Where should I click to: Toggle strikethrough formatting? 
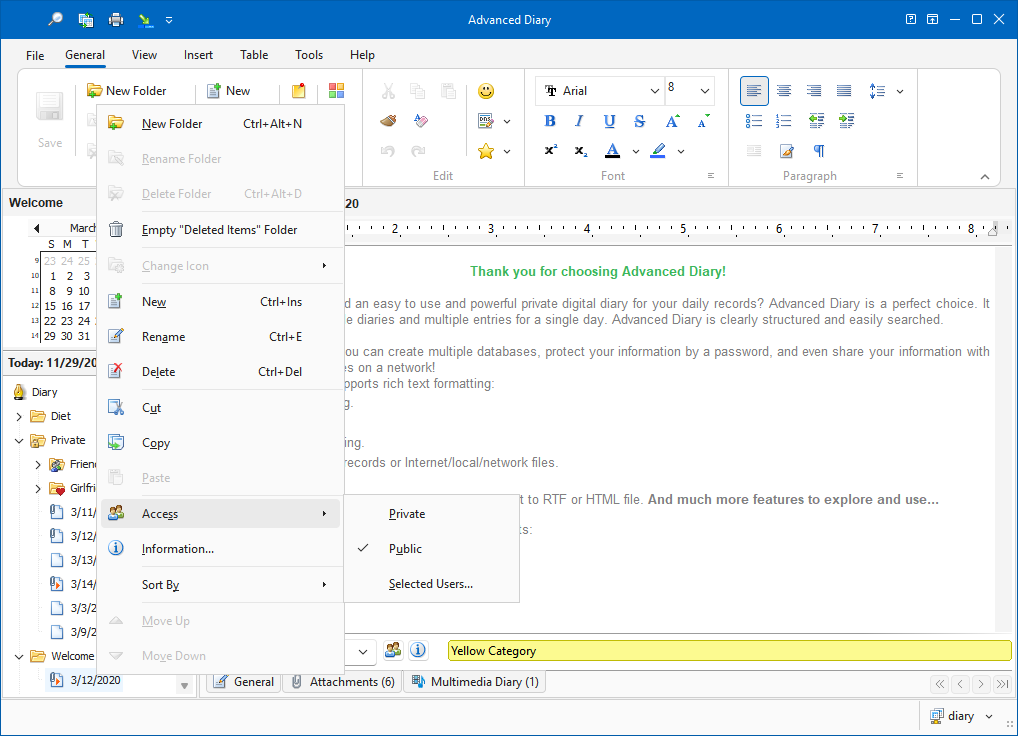(x=639, y=121)
